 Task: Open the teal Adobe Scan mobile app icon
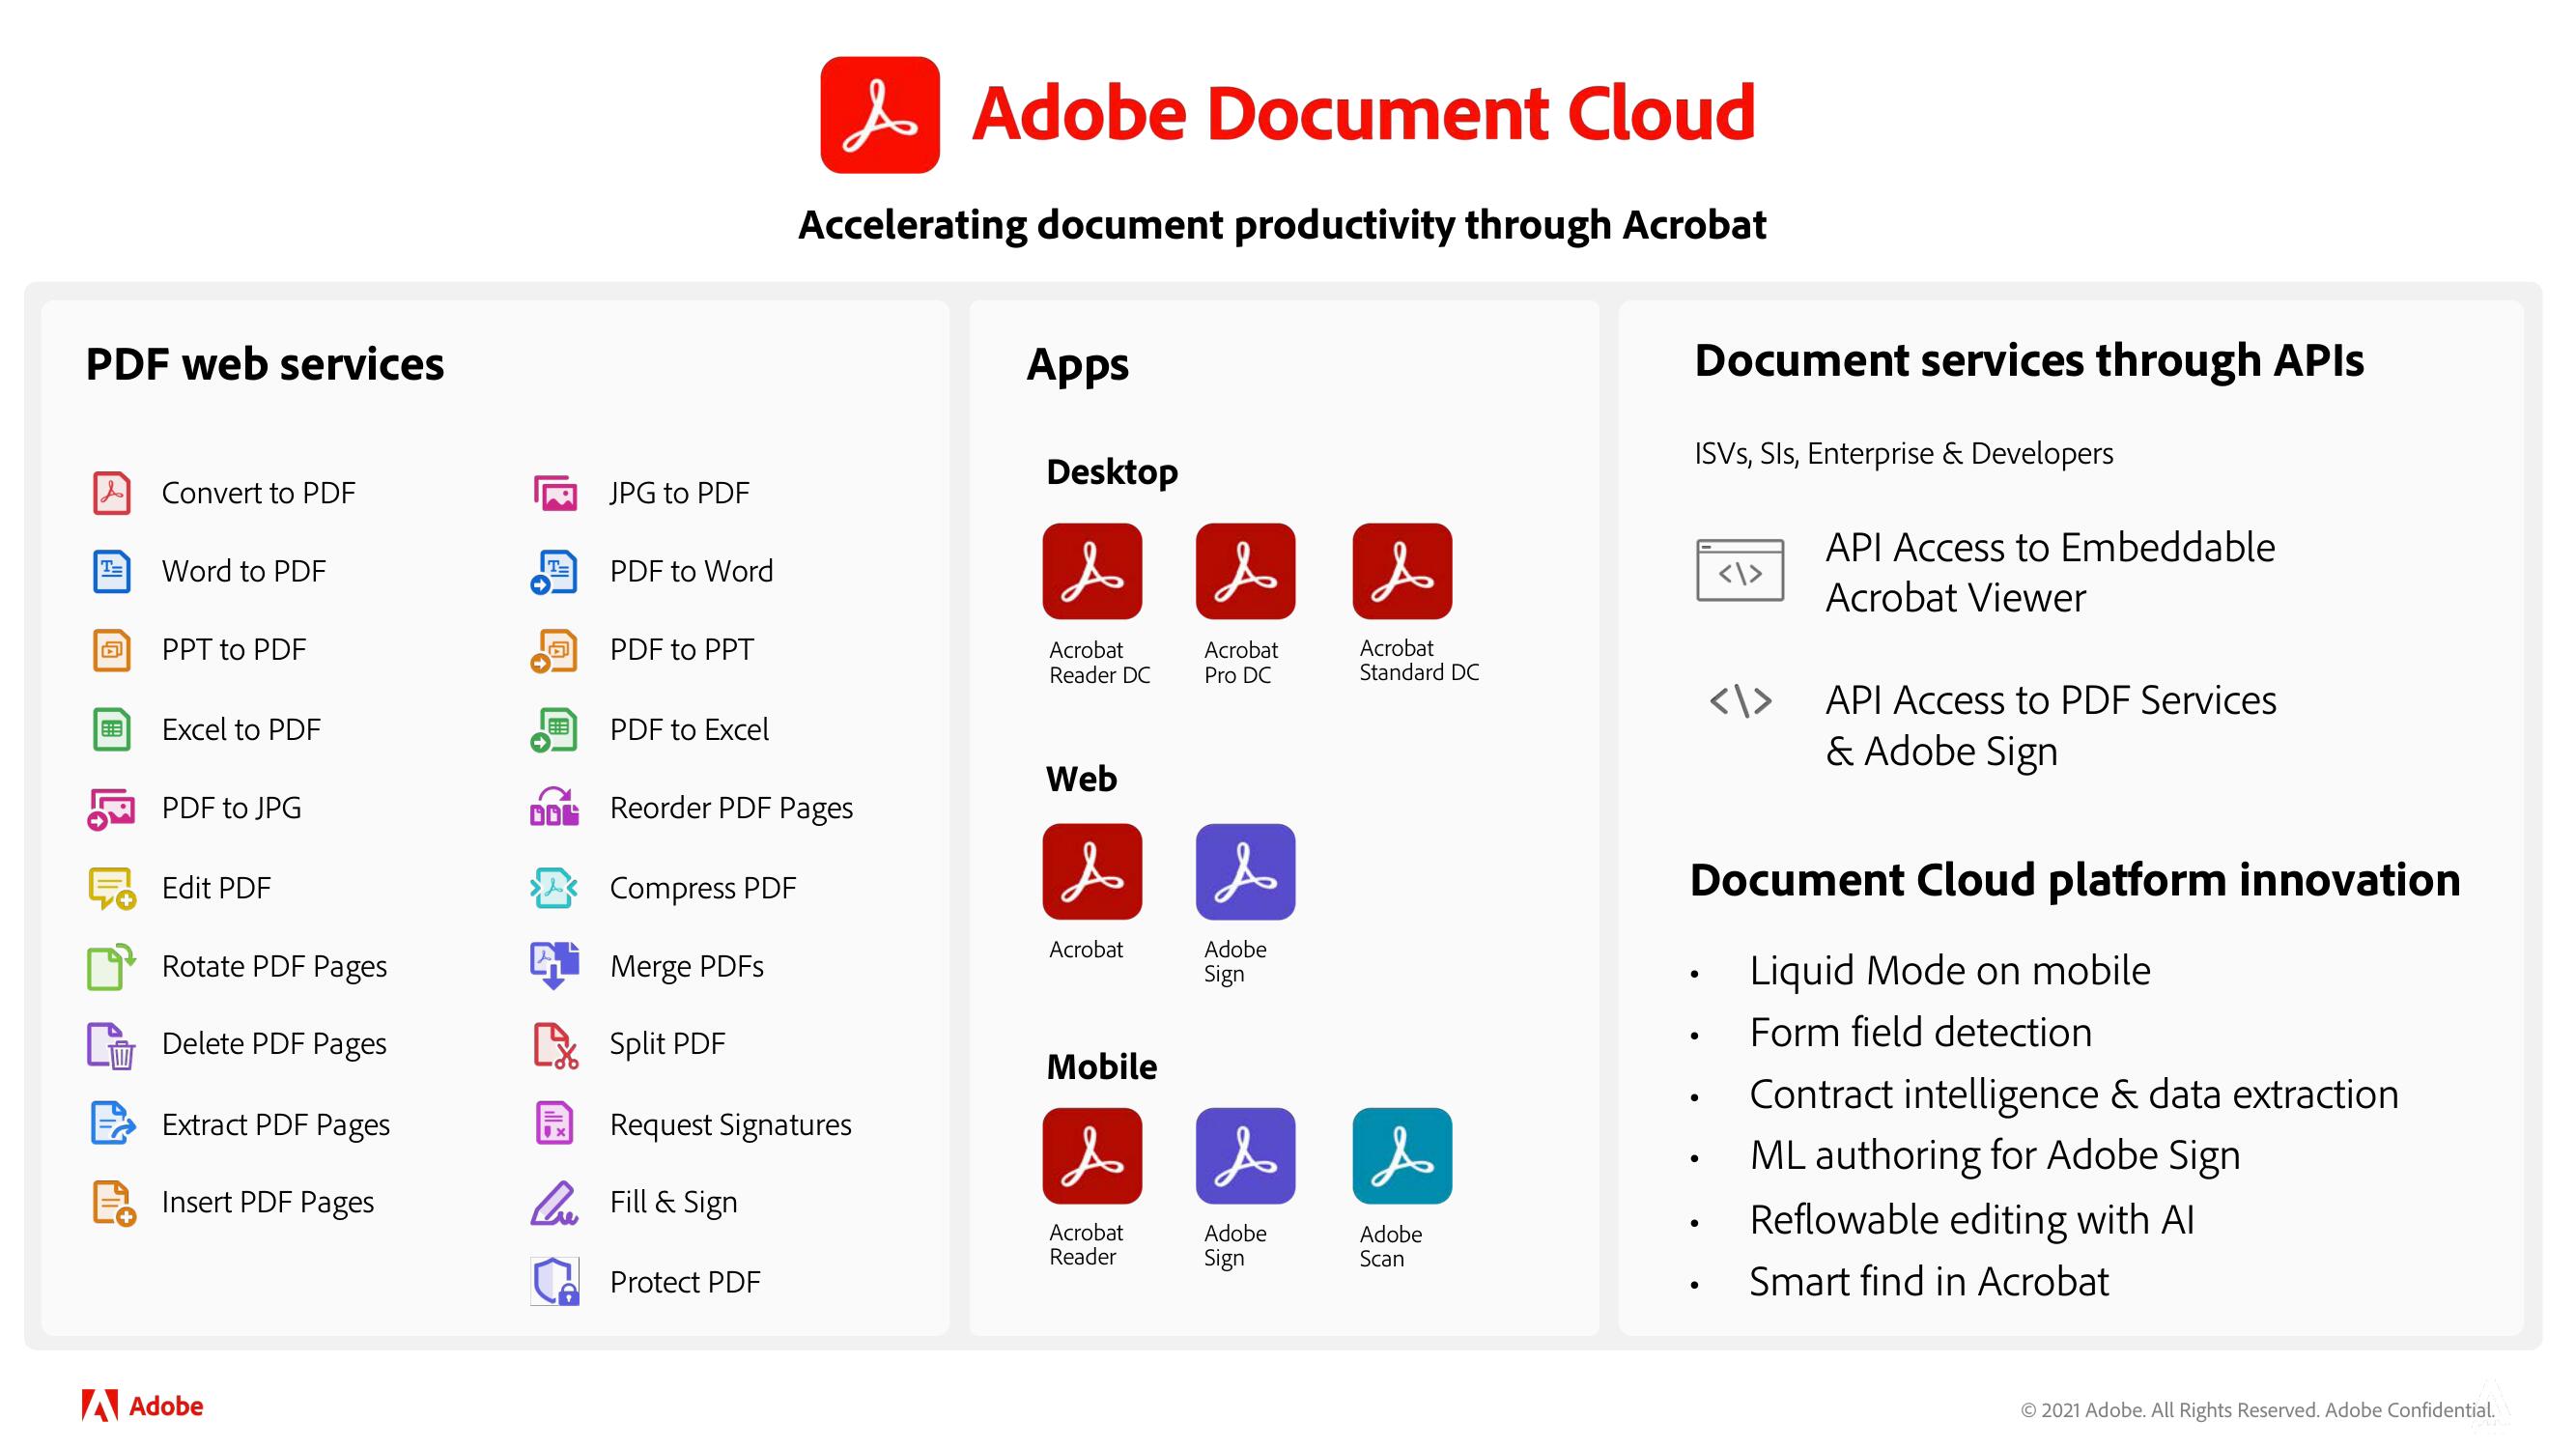coord(1402,1156)
